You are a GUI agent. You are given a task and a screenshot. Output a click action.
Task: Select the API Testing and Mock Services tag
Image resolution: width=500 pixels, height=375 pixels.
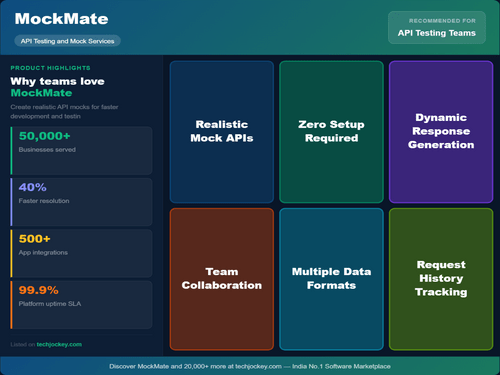(x=67, y=41)
